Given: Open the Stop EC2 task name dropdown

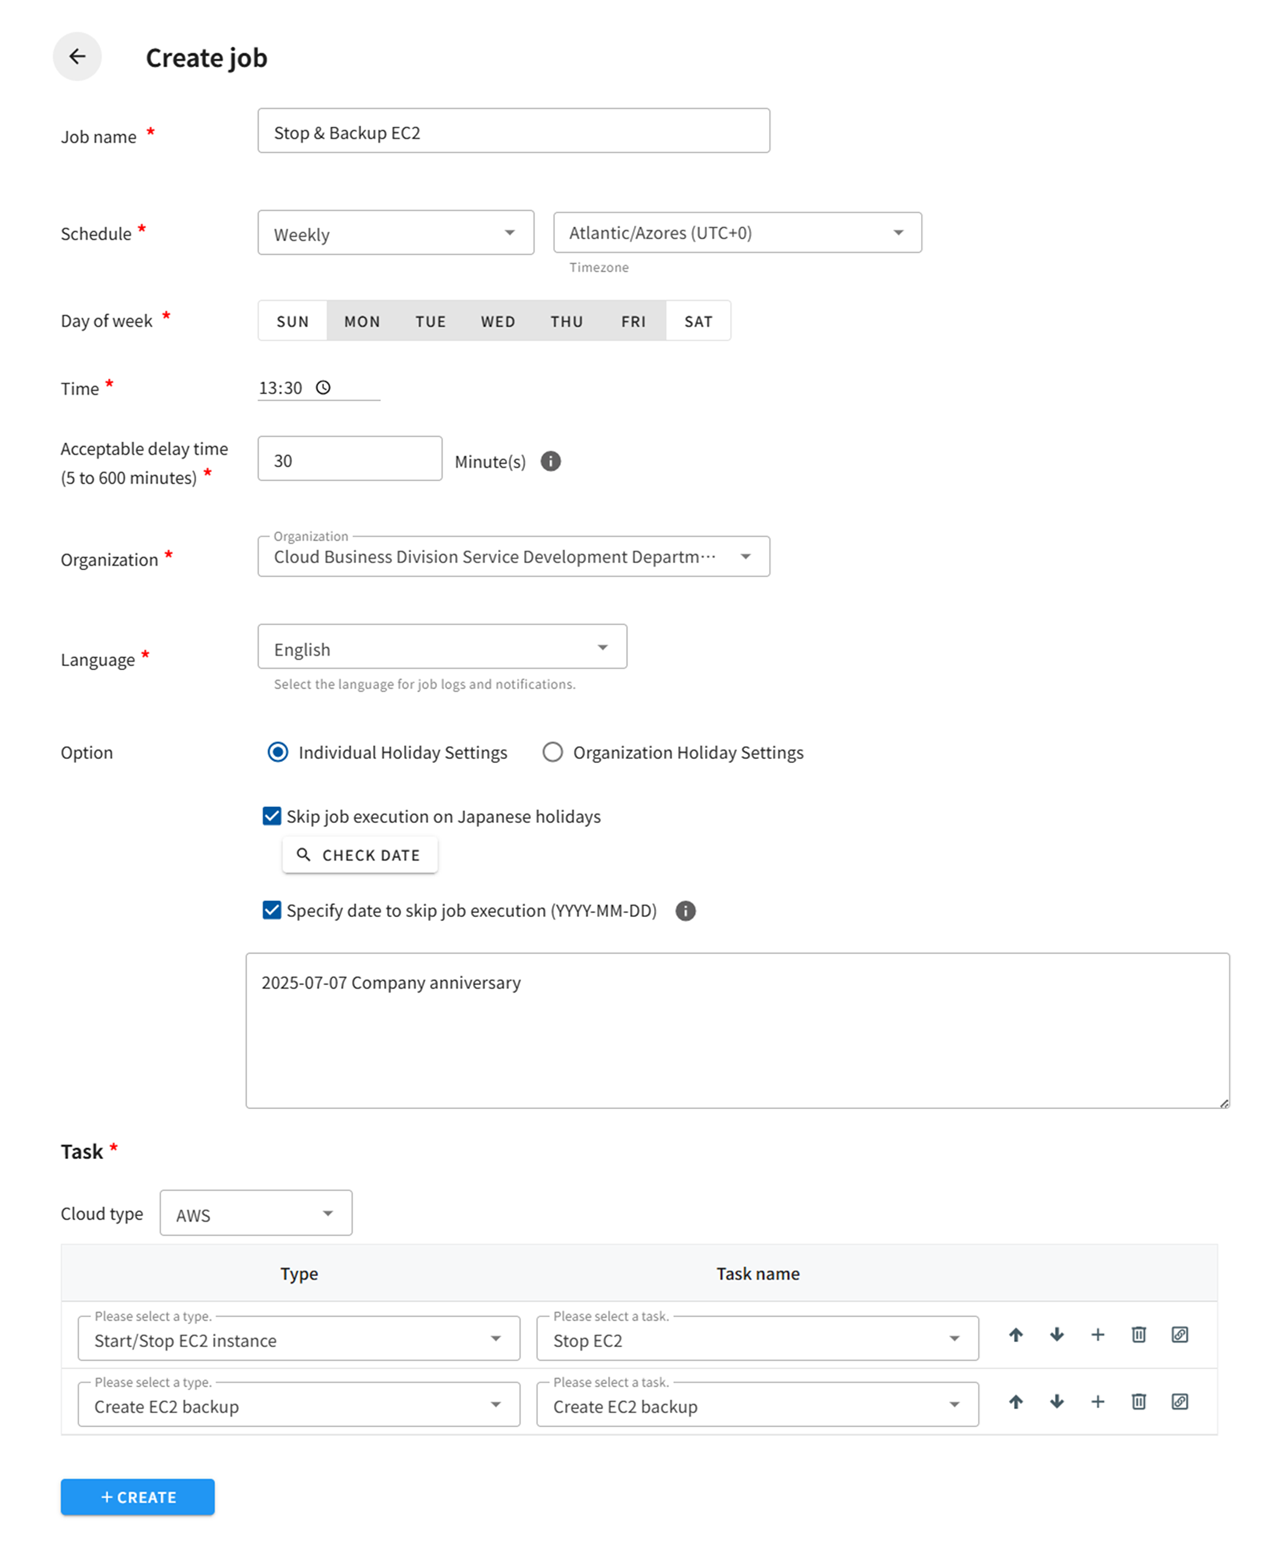Looking at the screenshot, I should (758, 1340).
